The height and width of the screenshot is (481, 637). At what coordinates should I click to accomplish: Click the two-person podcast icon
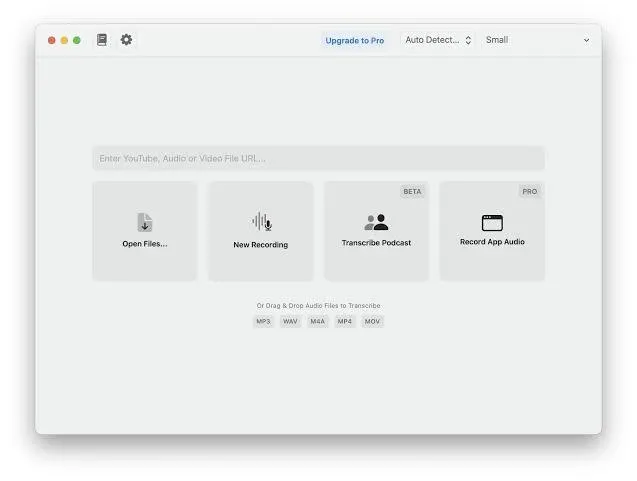tap(376, 222)
